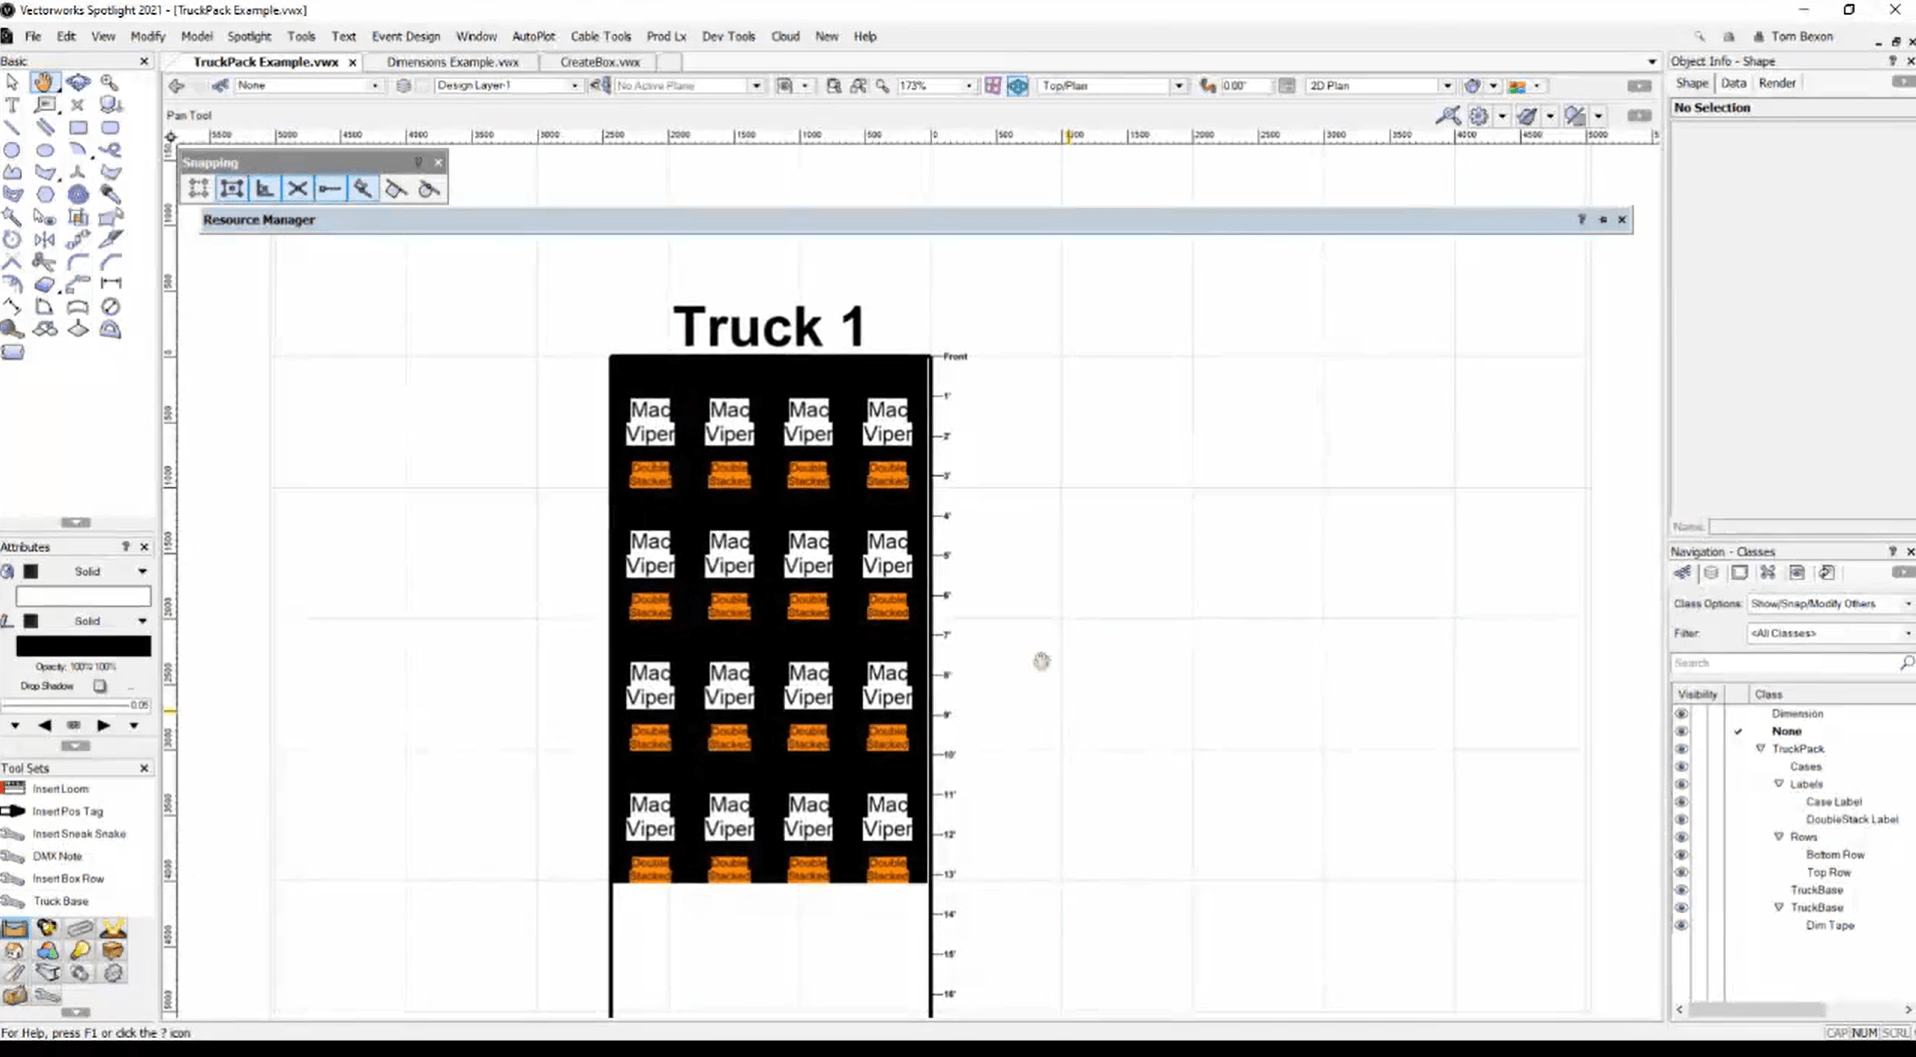Image resolution: width=1916 pixels, height=1057 pixels.
Task: Toggle Snap to Object in Snapping palette
Action: point(232,189)
